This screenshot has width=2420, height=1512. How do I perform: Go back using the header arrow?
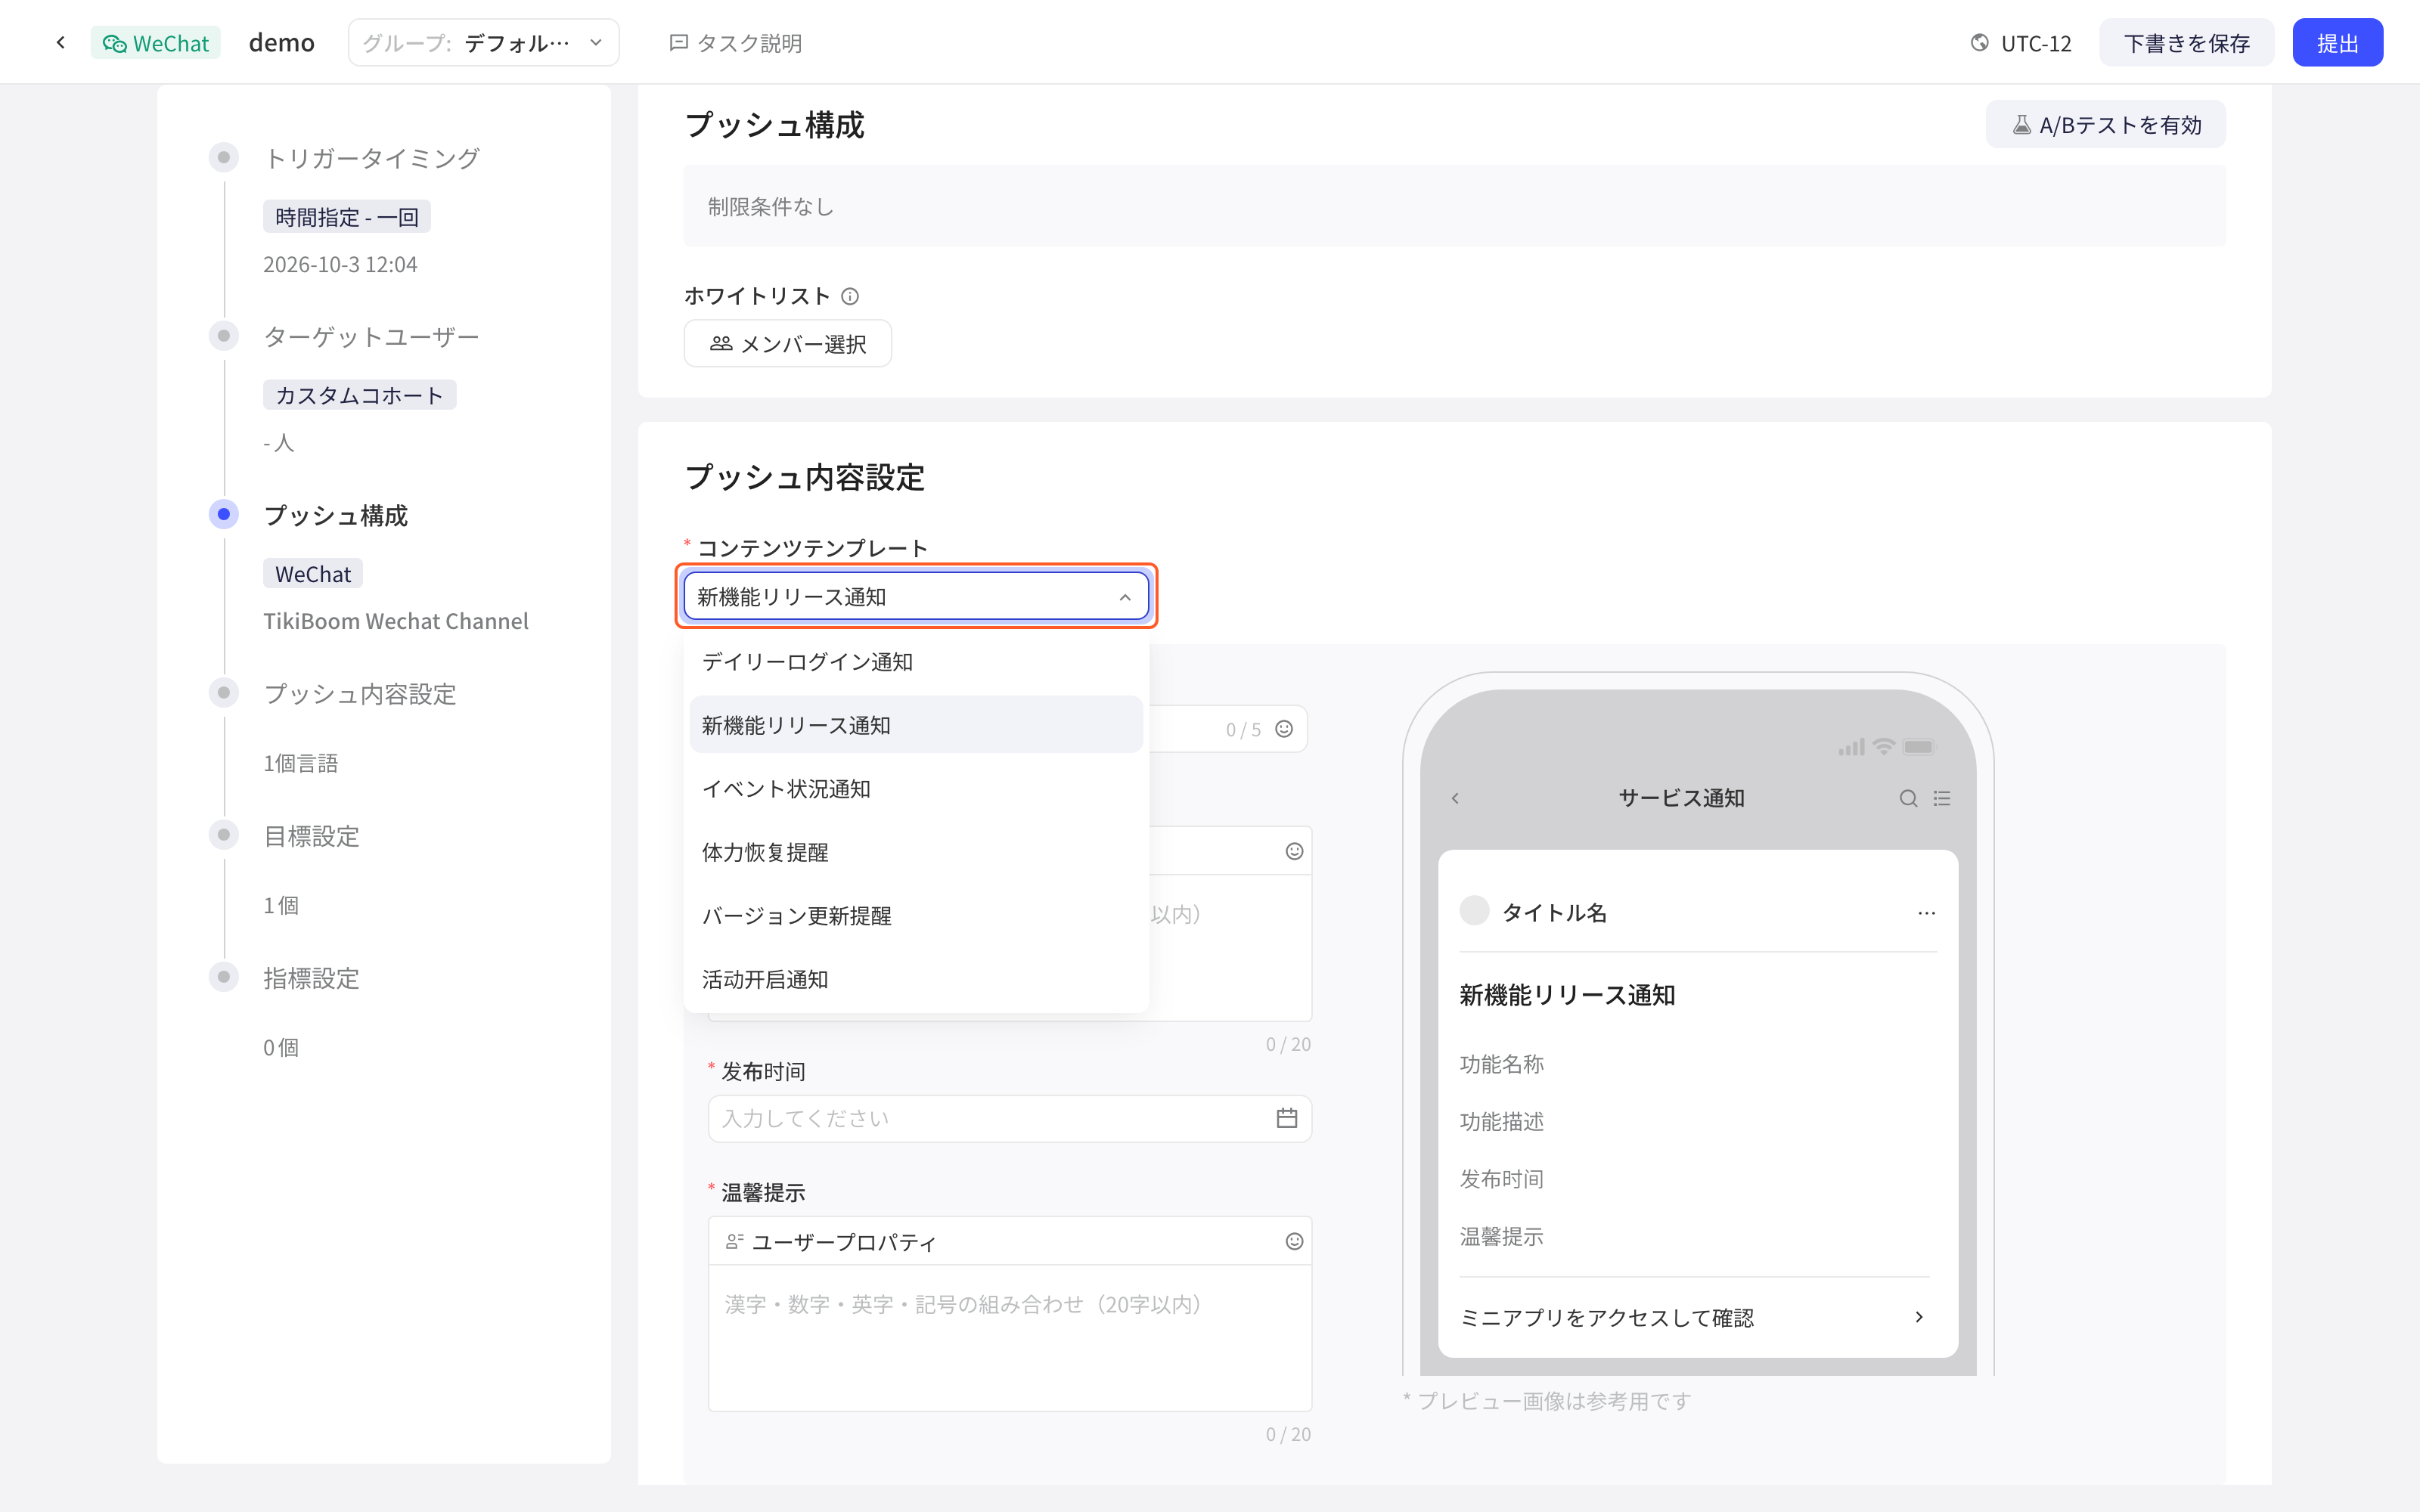pos(61,43)
